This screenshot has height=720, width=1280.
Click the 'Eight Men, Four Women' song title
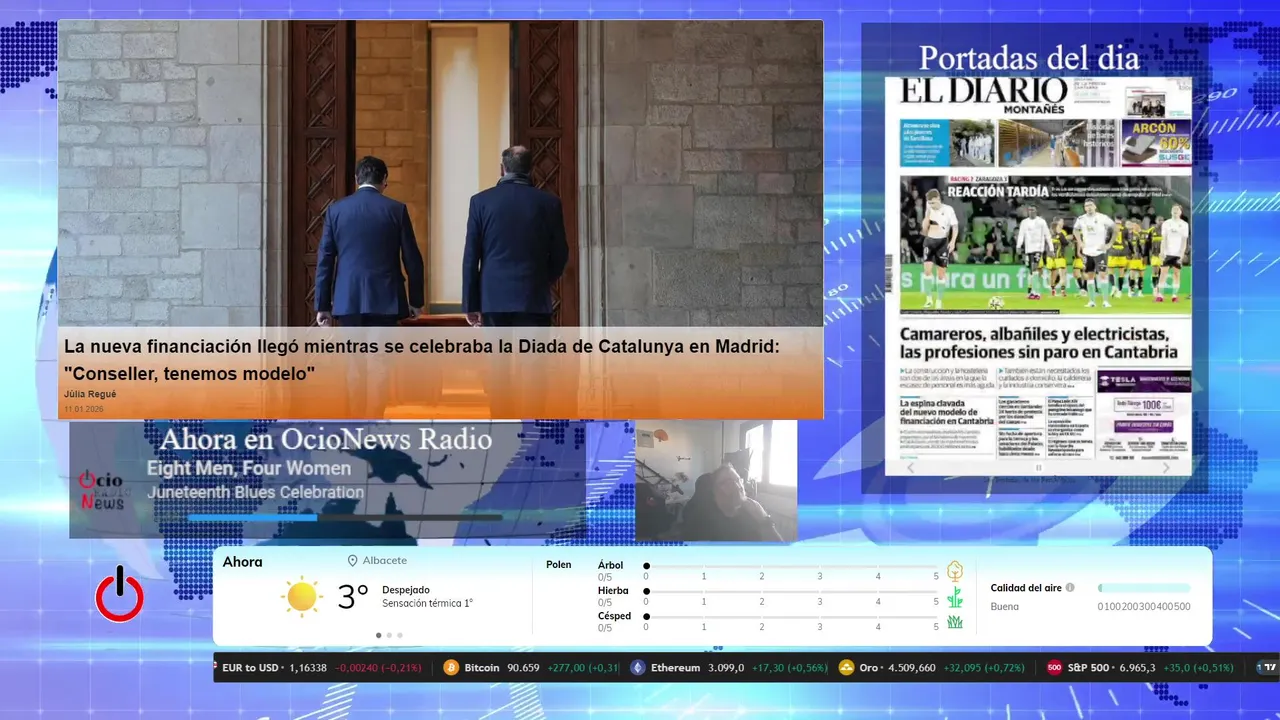(x=249, y=468)
